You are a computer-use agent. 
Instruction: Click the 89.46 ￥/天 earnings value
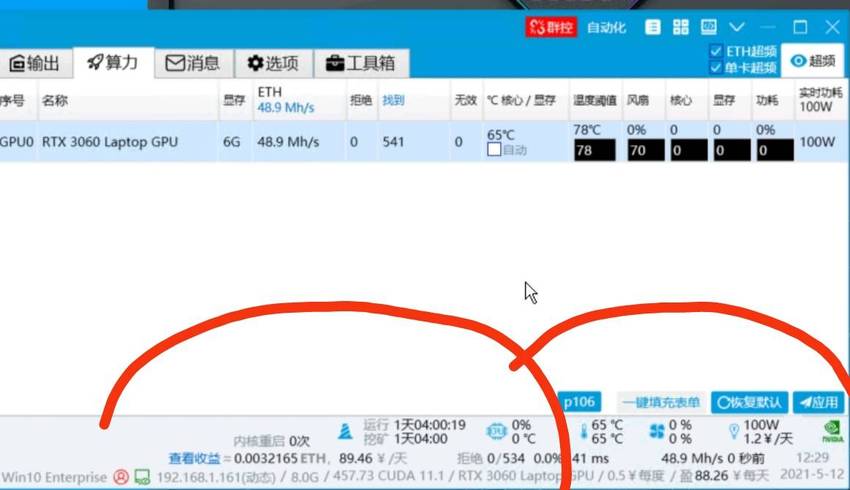pyautogui.click(x=373, y=459)
